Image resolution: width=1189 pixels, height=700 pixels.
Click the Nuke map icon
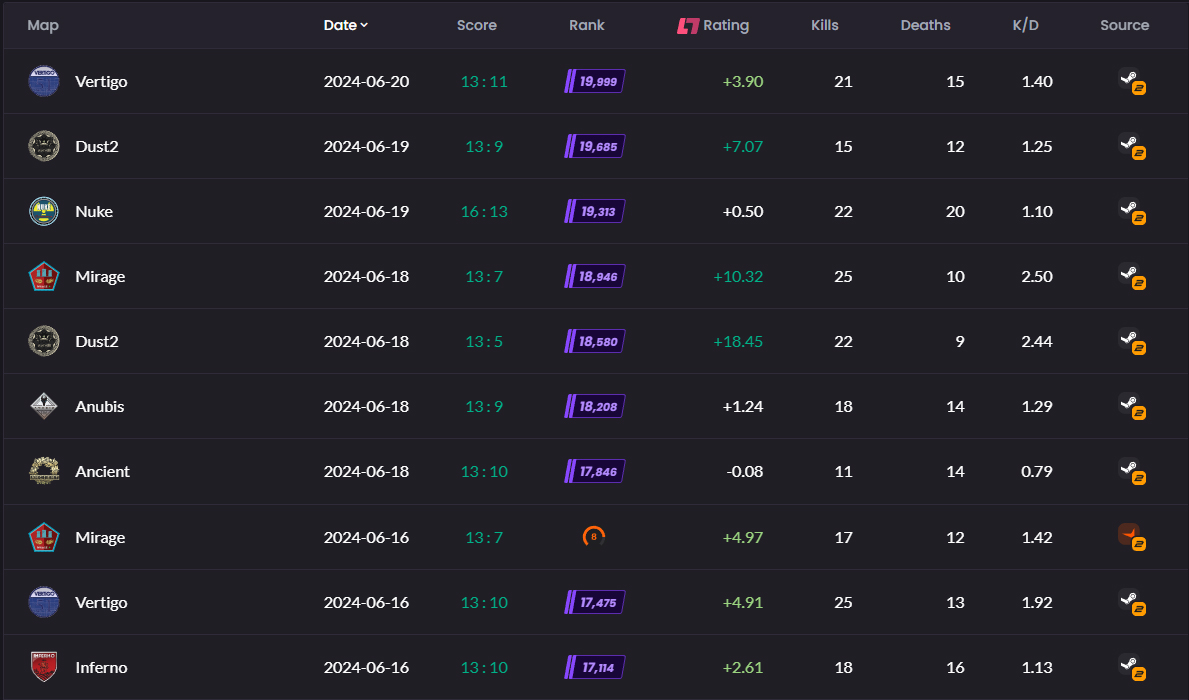tap(44, 211)
